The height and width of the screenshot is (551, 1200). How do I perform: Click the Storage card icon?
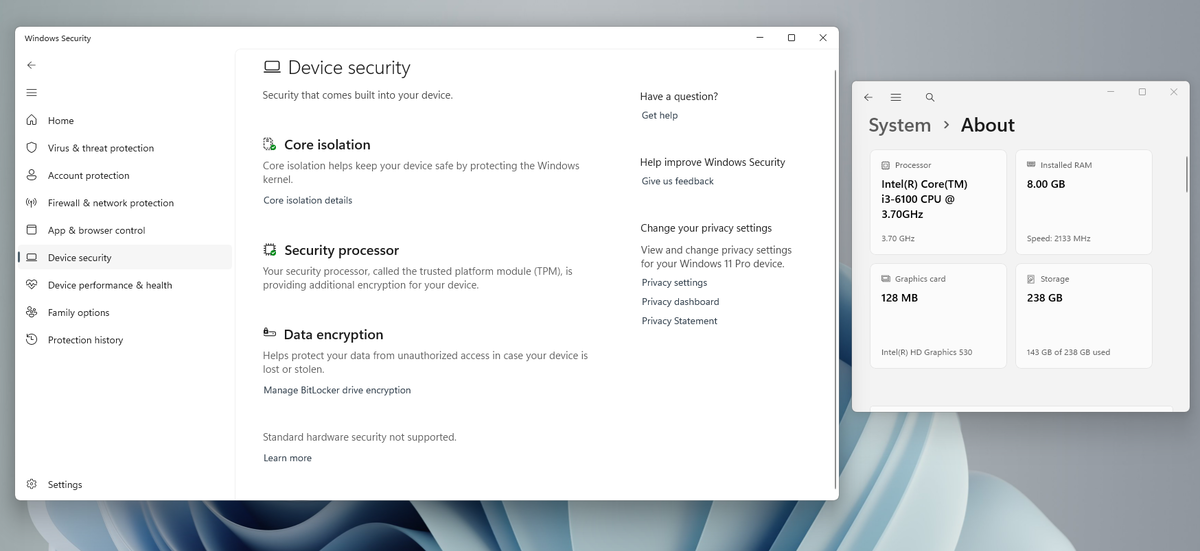point(1031,279)
